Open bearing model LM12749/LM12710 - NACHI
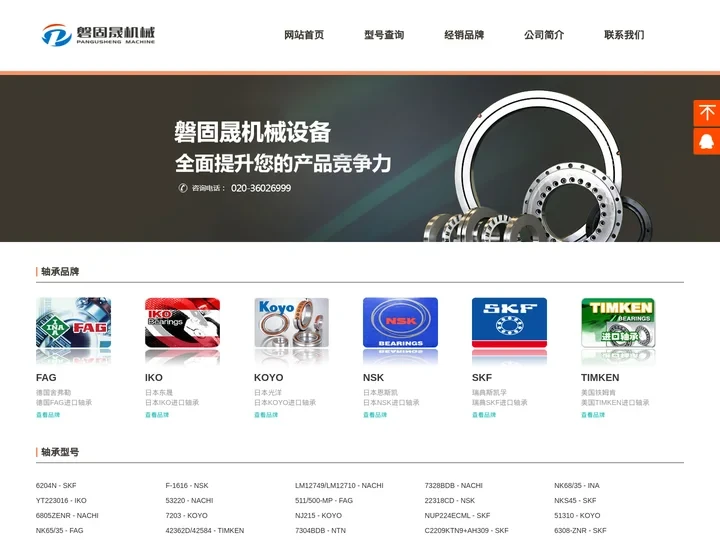Screen dimensions: 720x540 pos(339,485)
